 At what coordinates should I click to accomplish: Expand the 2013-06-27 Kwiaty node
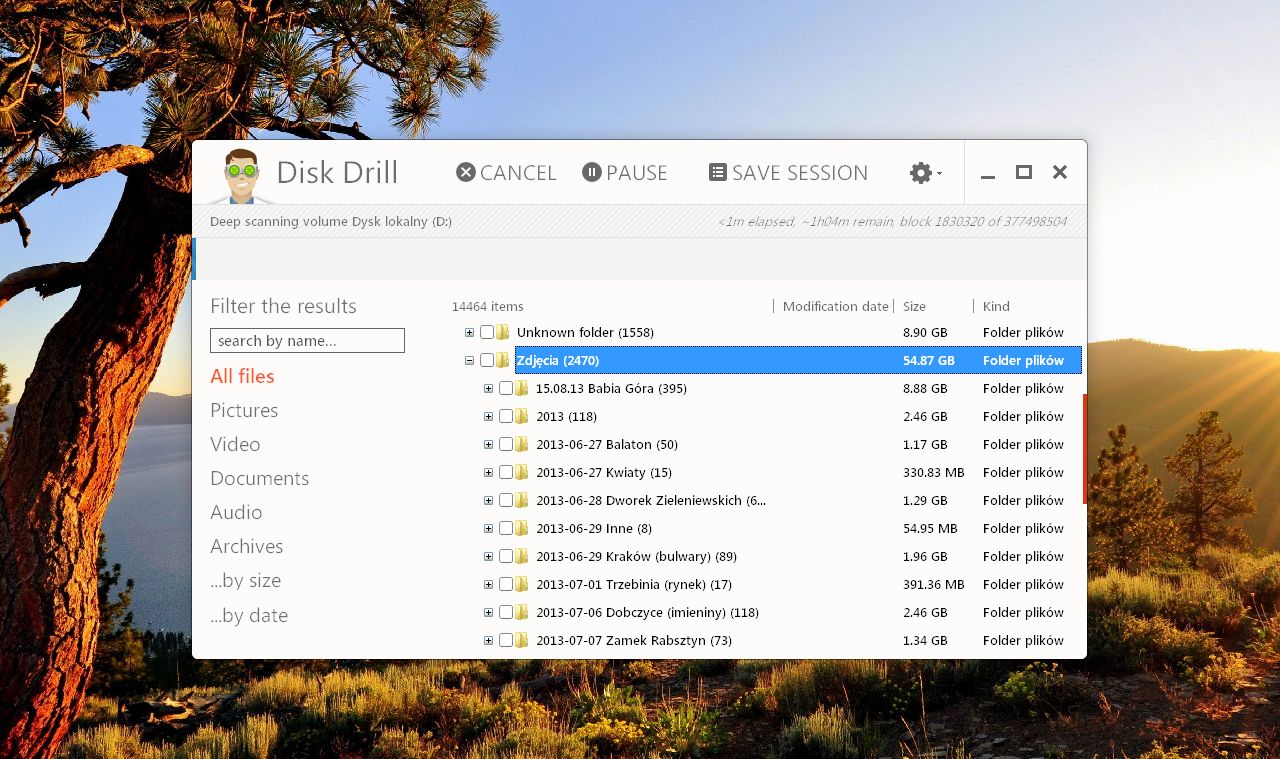click(488, 472)
